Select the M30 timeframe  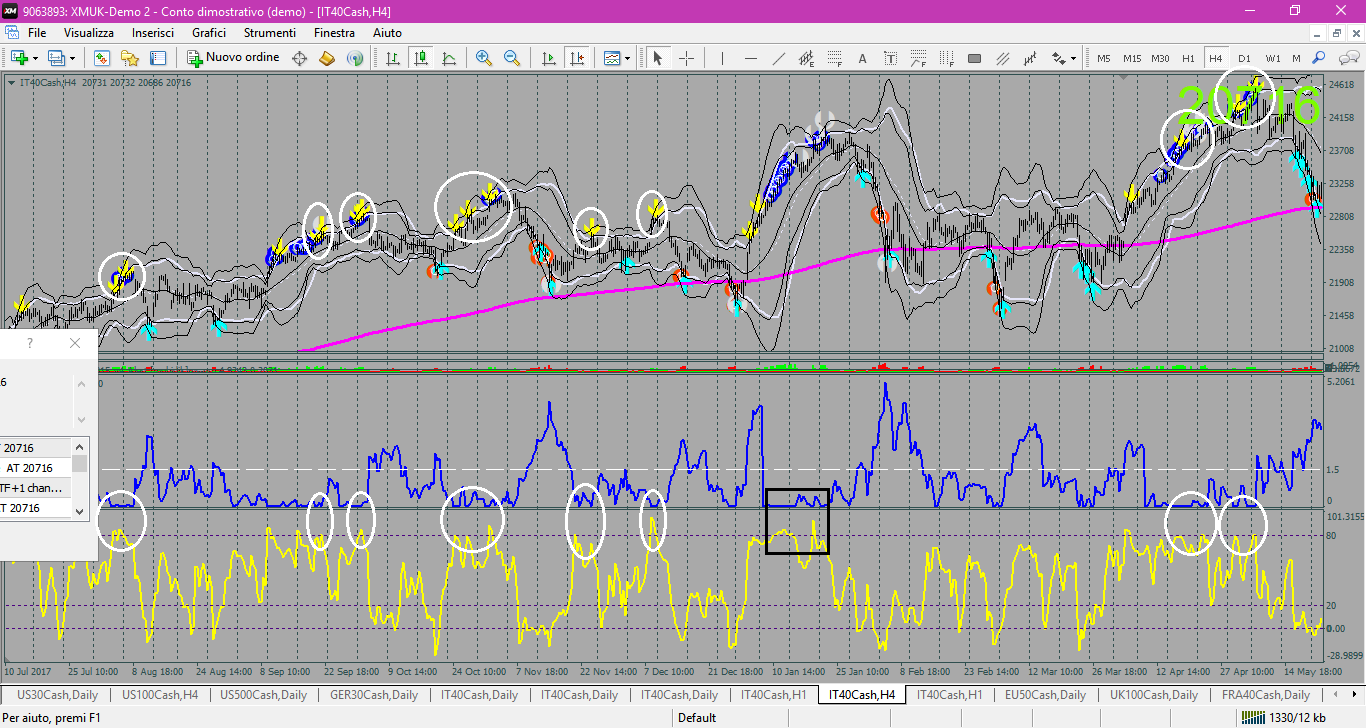tap(1160, 58)
